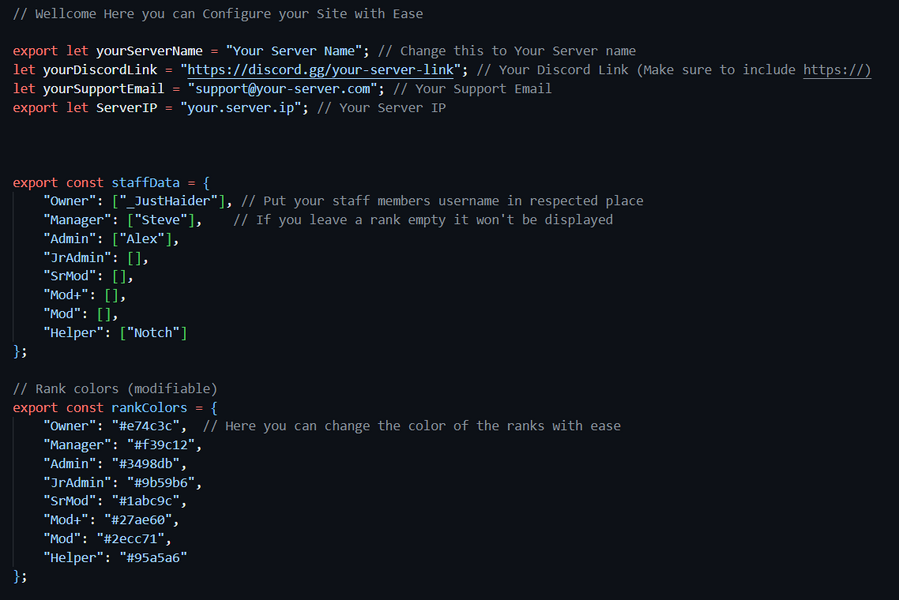This screenshot has height=600, width=899.
Task: Open the discord.gg your-server-link URL
Action: 320,70
